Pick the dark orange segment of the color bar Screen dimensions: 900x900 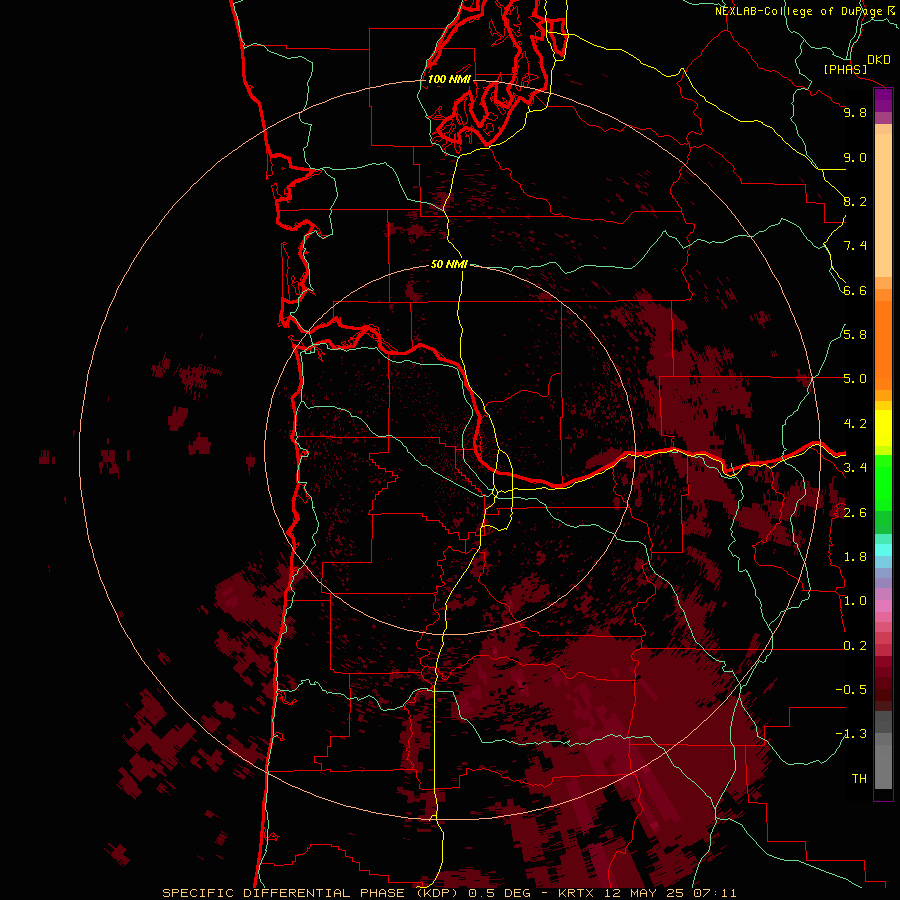click(x=883, y=345)
